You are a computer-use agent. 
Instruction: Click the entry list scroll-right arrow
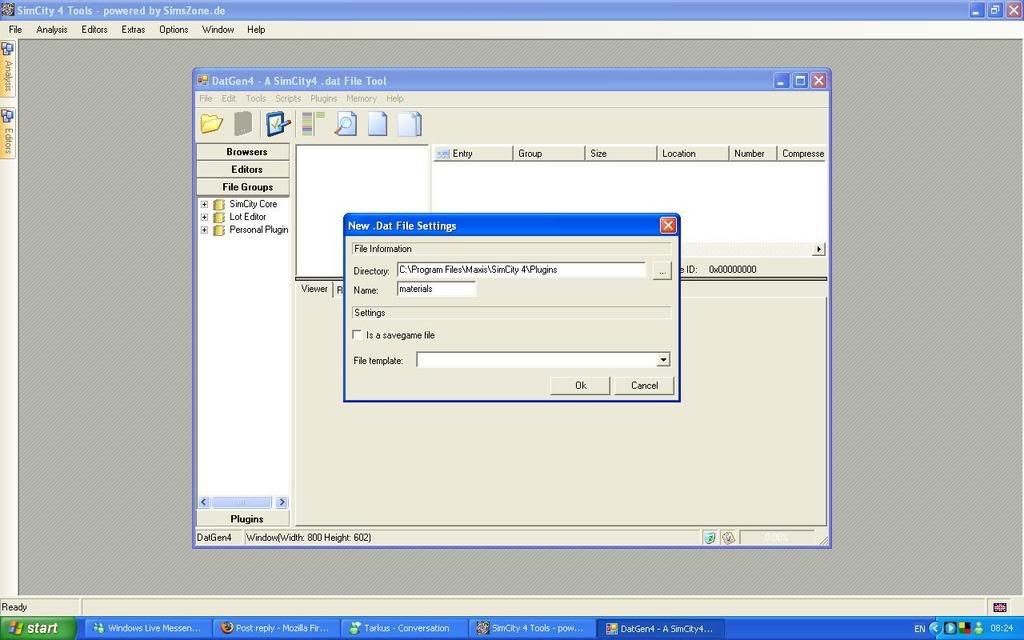point(819,249)
